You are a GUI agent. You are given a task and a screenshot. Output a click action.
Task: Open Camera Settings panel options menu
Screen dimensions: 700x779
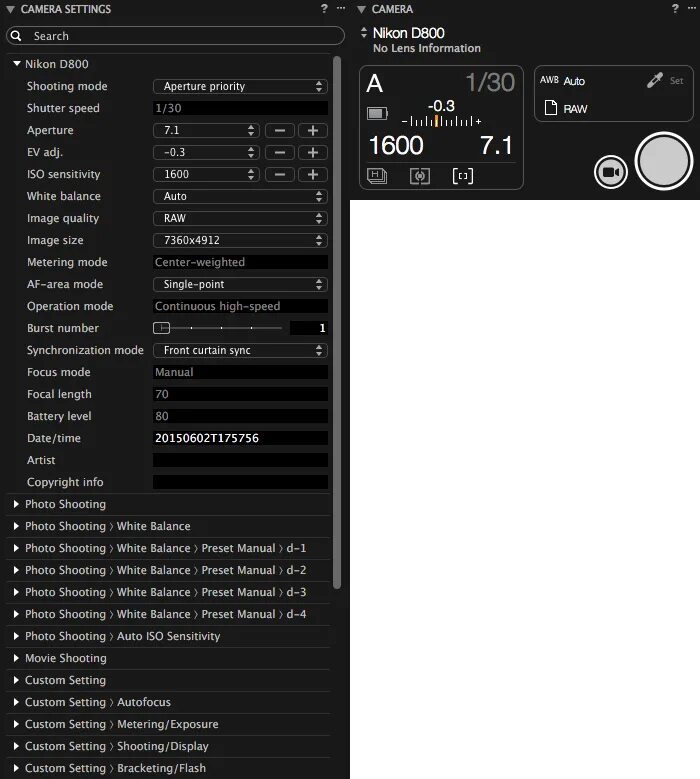click(341, 8)
